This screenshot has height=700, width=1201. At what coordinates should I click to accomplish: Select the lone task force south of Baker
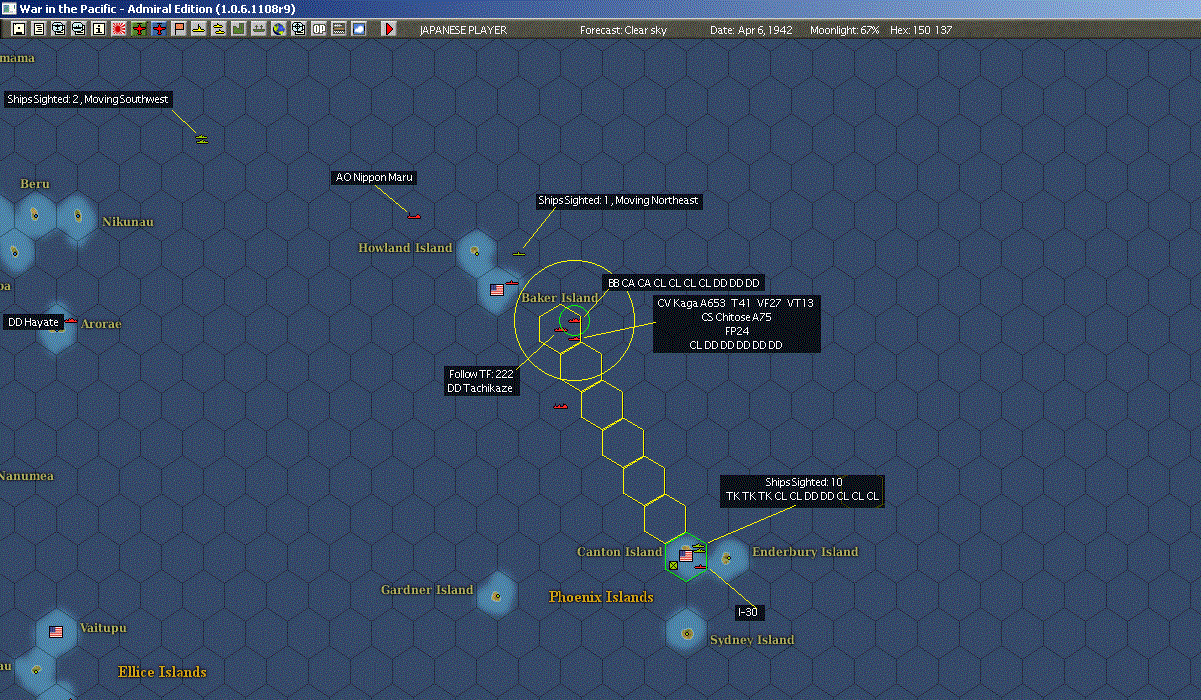point(560,406)
